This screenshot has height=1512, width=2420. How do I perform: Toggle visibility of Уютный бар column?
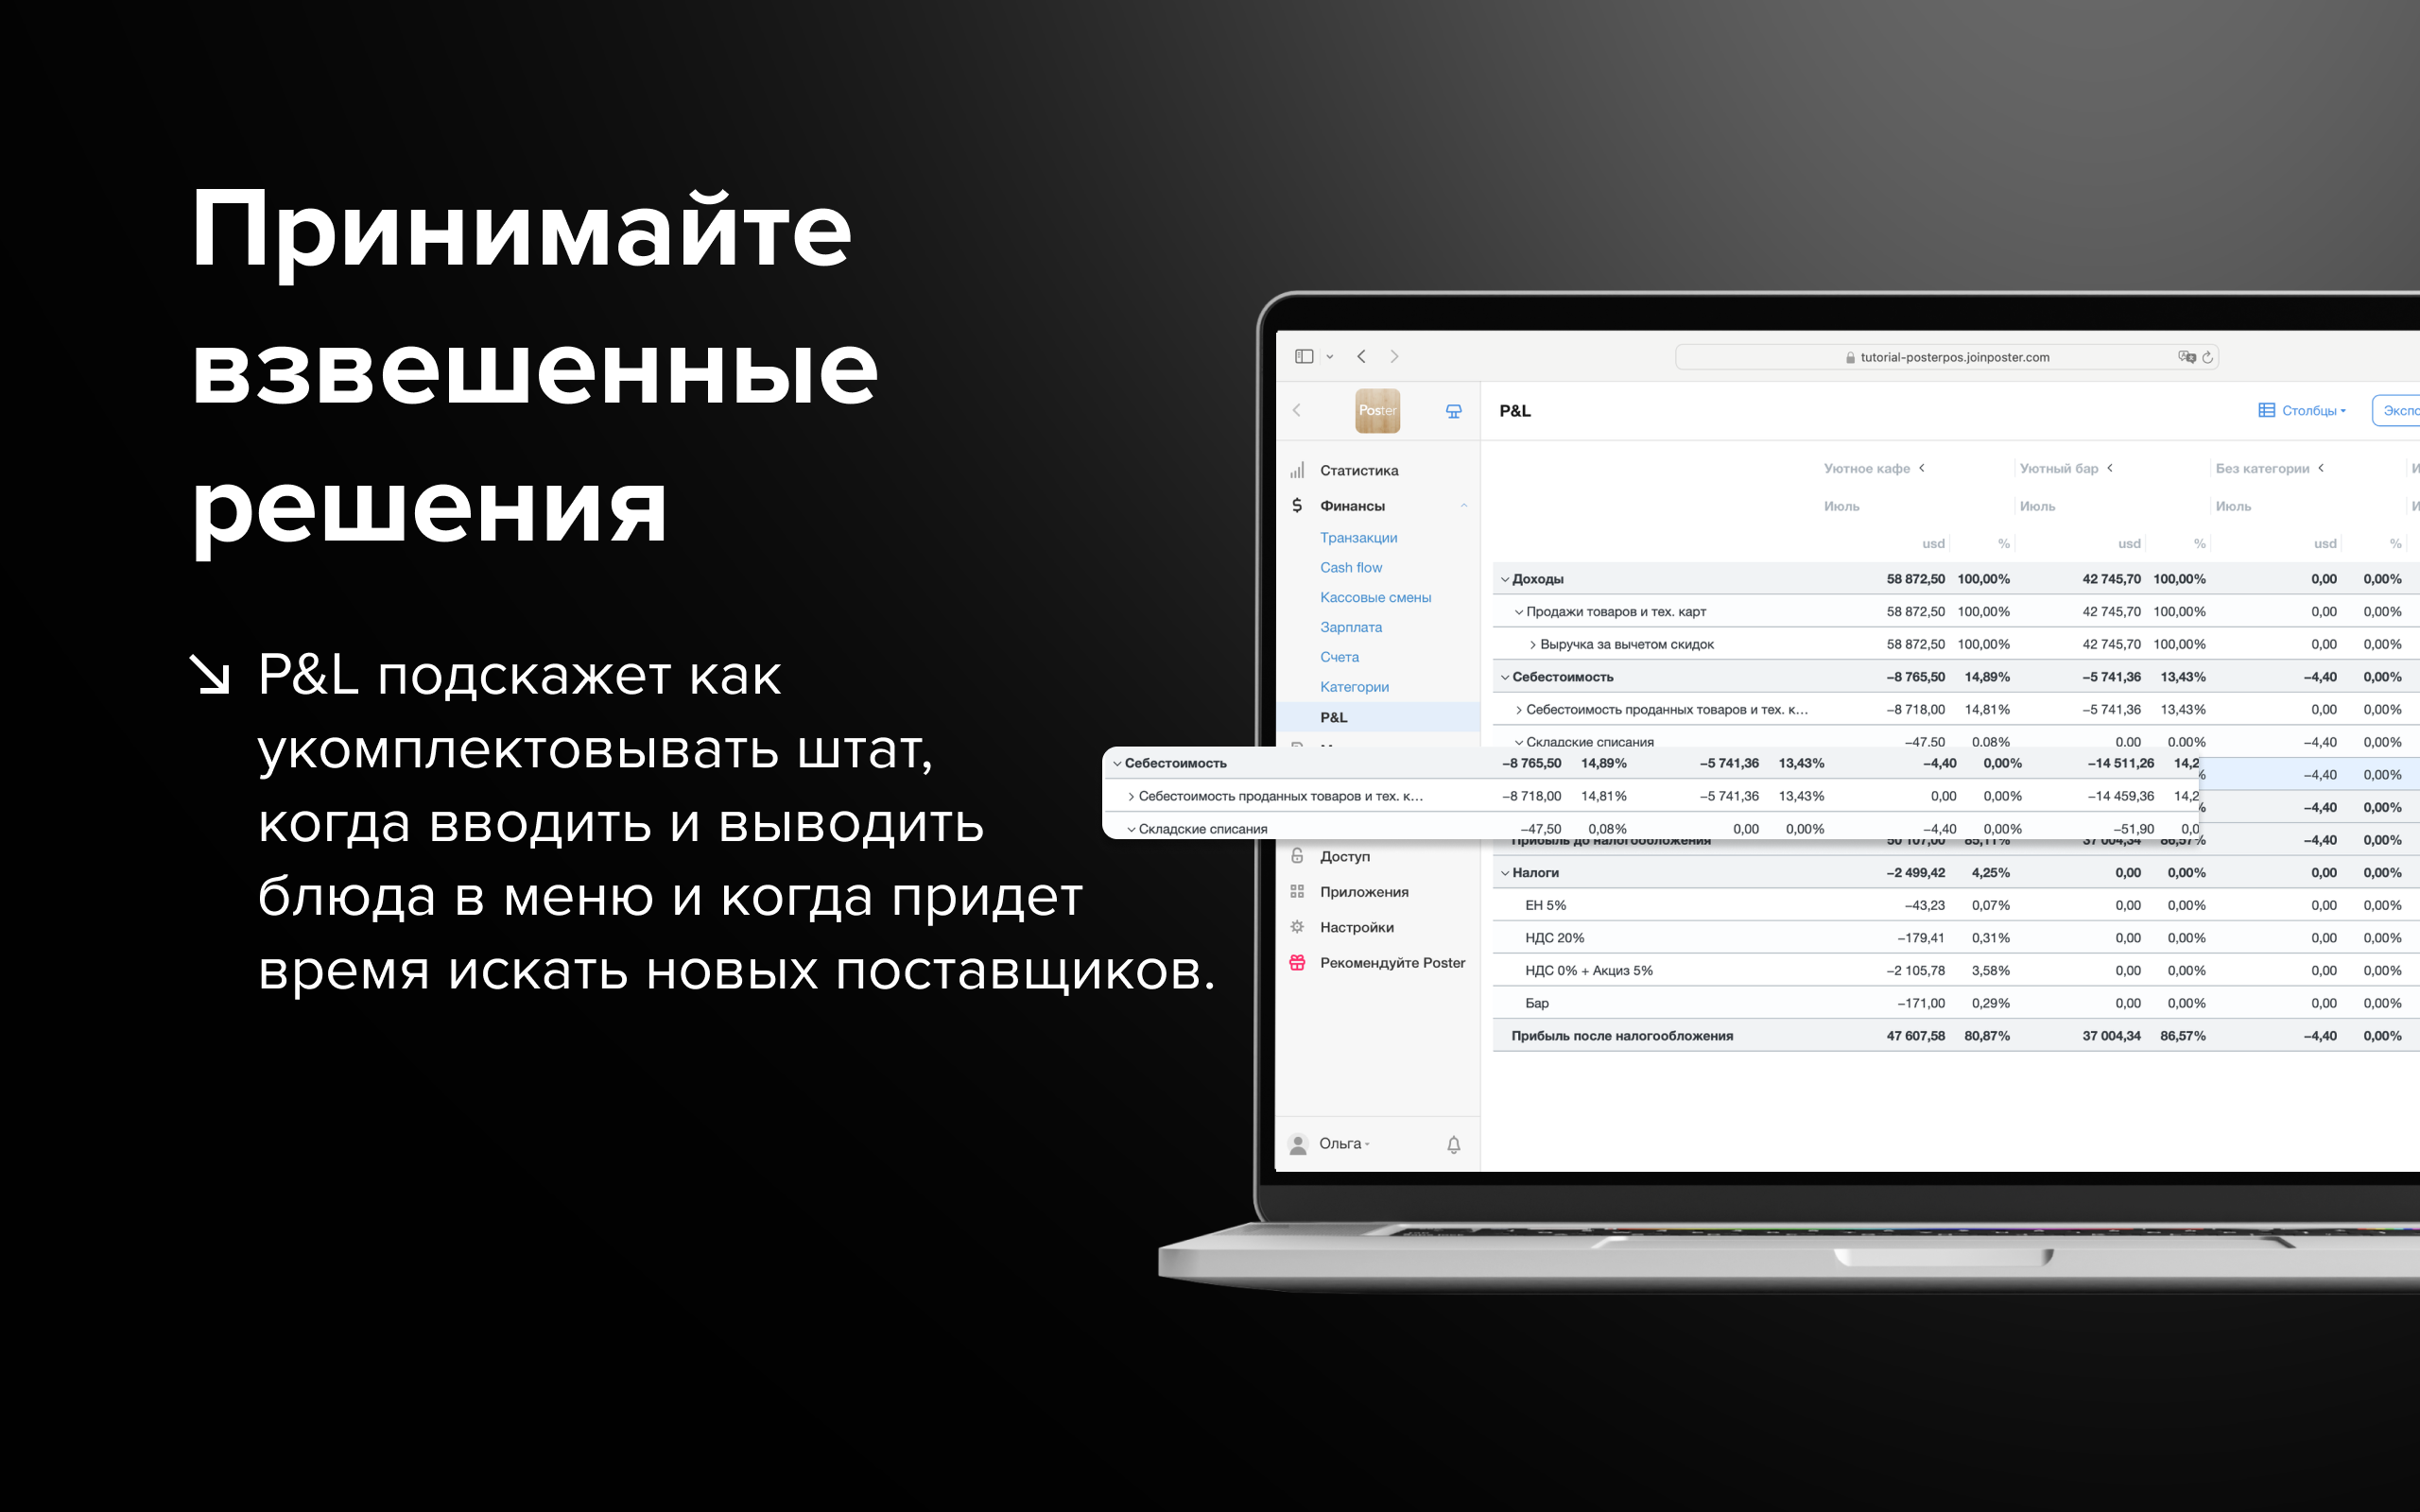pyautogui.click(x=2110, y=471)
